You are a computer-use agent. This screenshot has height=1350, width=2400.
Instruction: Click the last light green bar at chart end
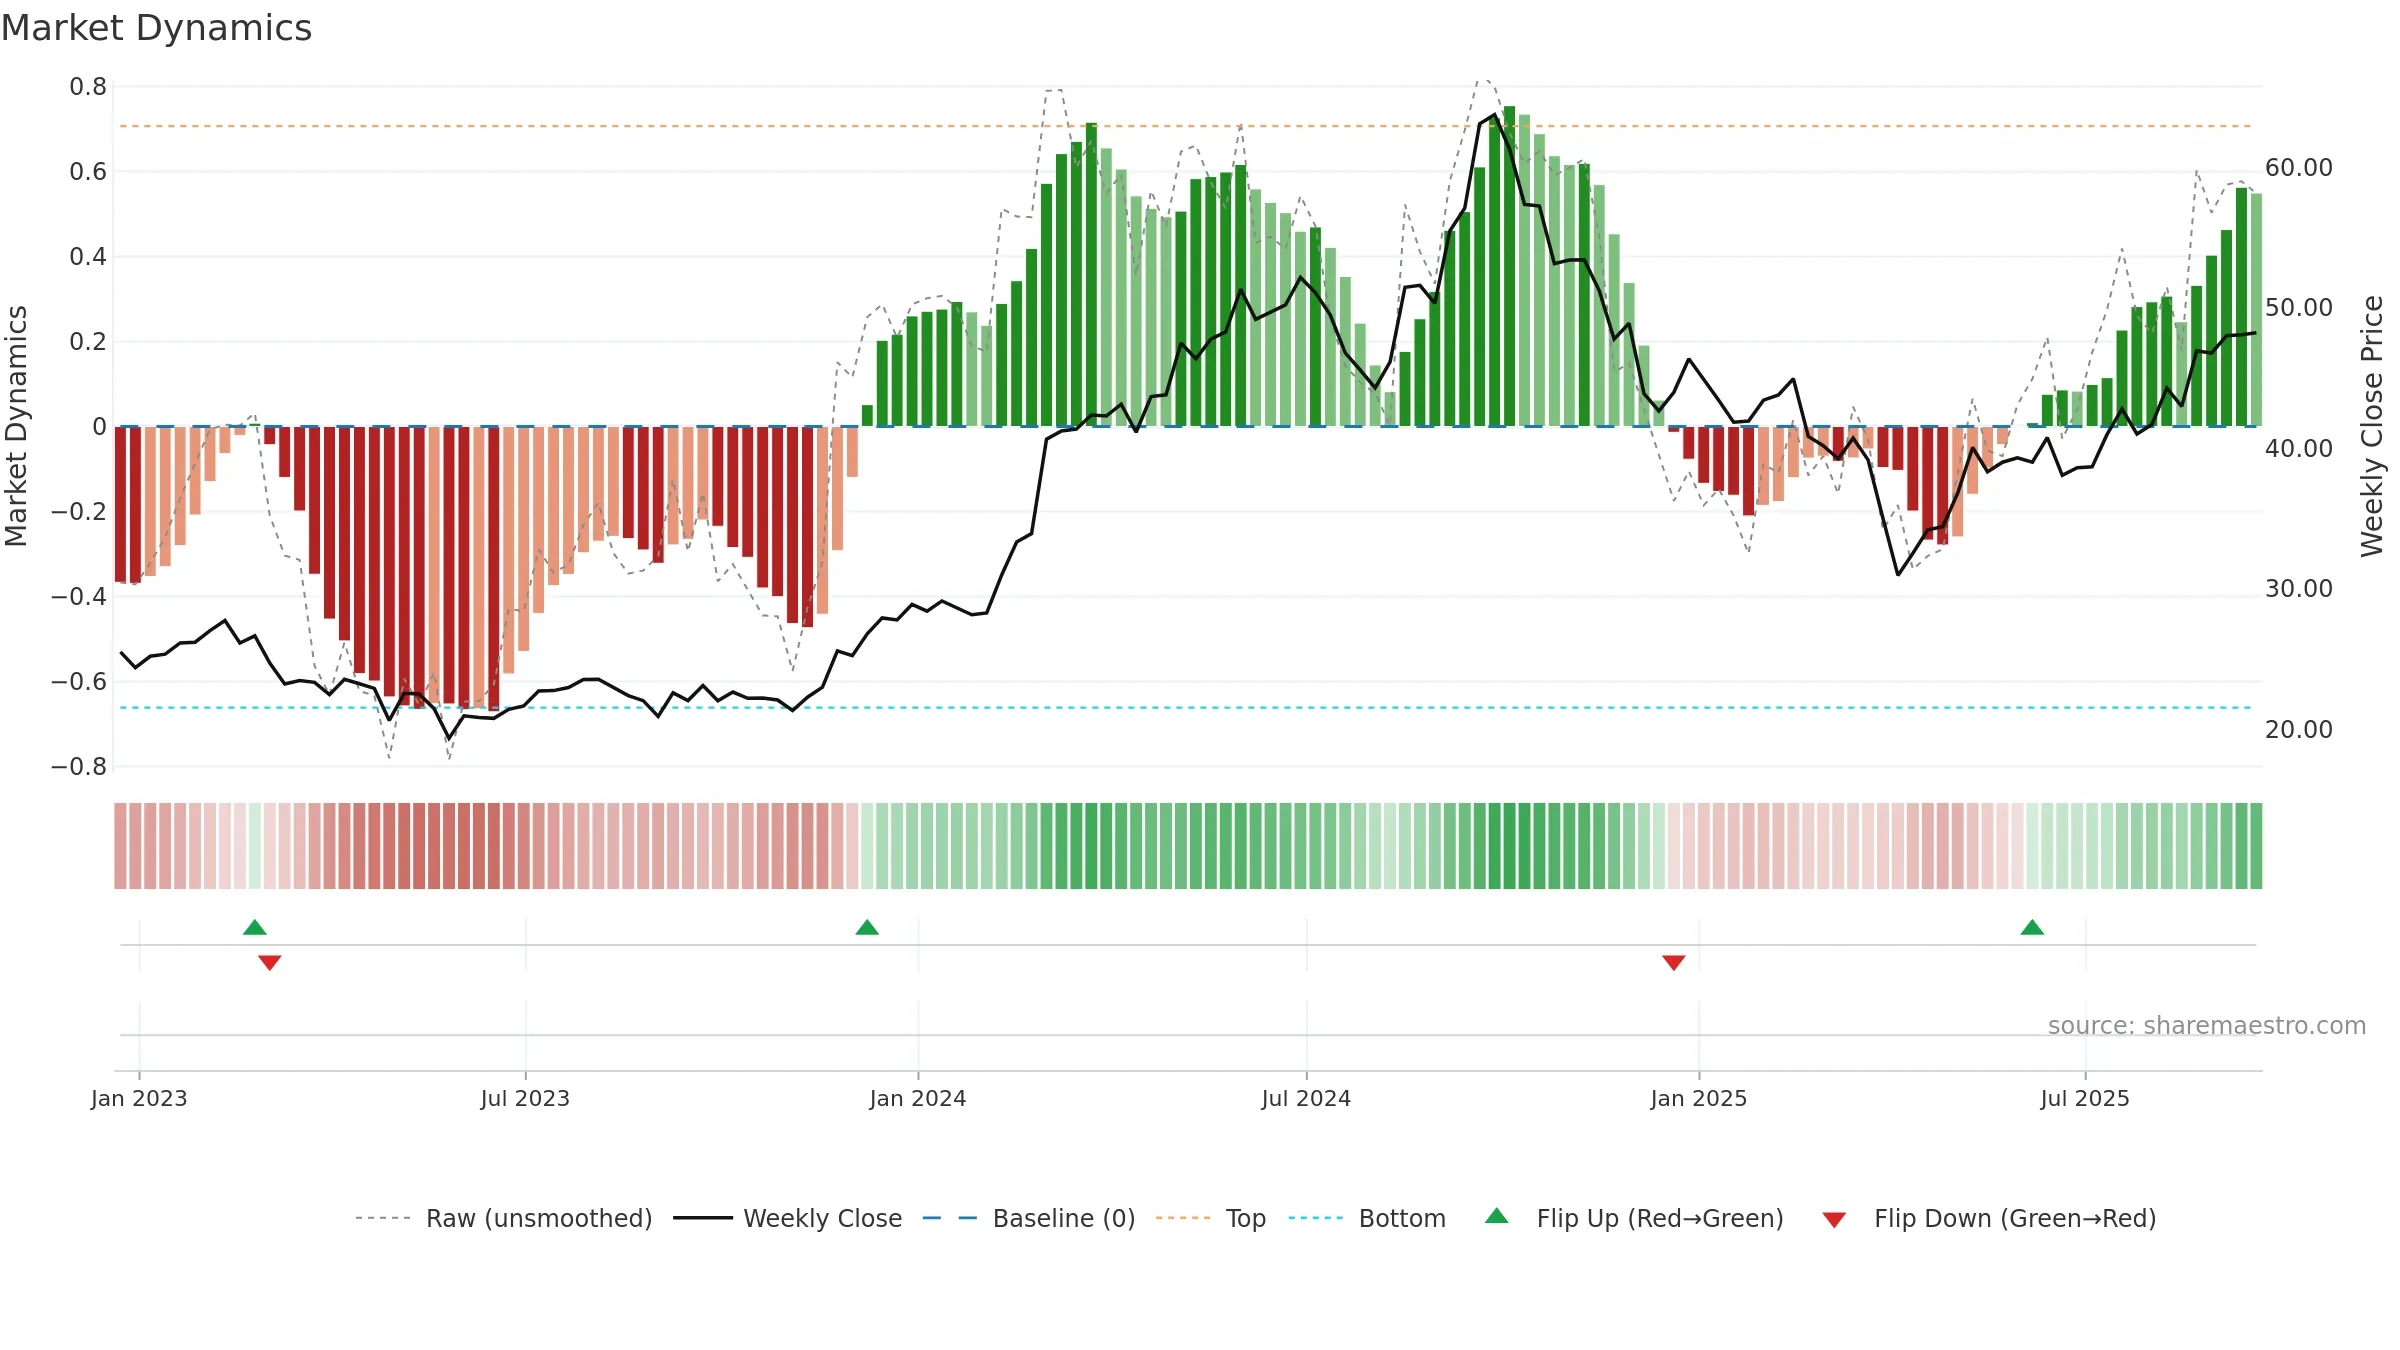click(x=2256, y=310)
